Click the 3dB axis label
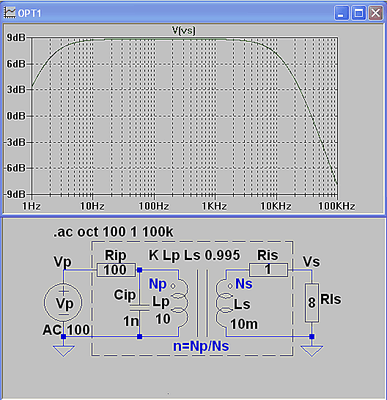The height and width of the screenshot is (400, 387). [16, 90]
